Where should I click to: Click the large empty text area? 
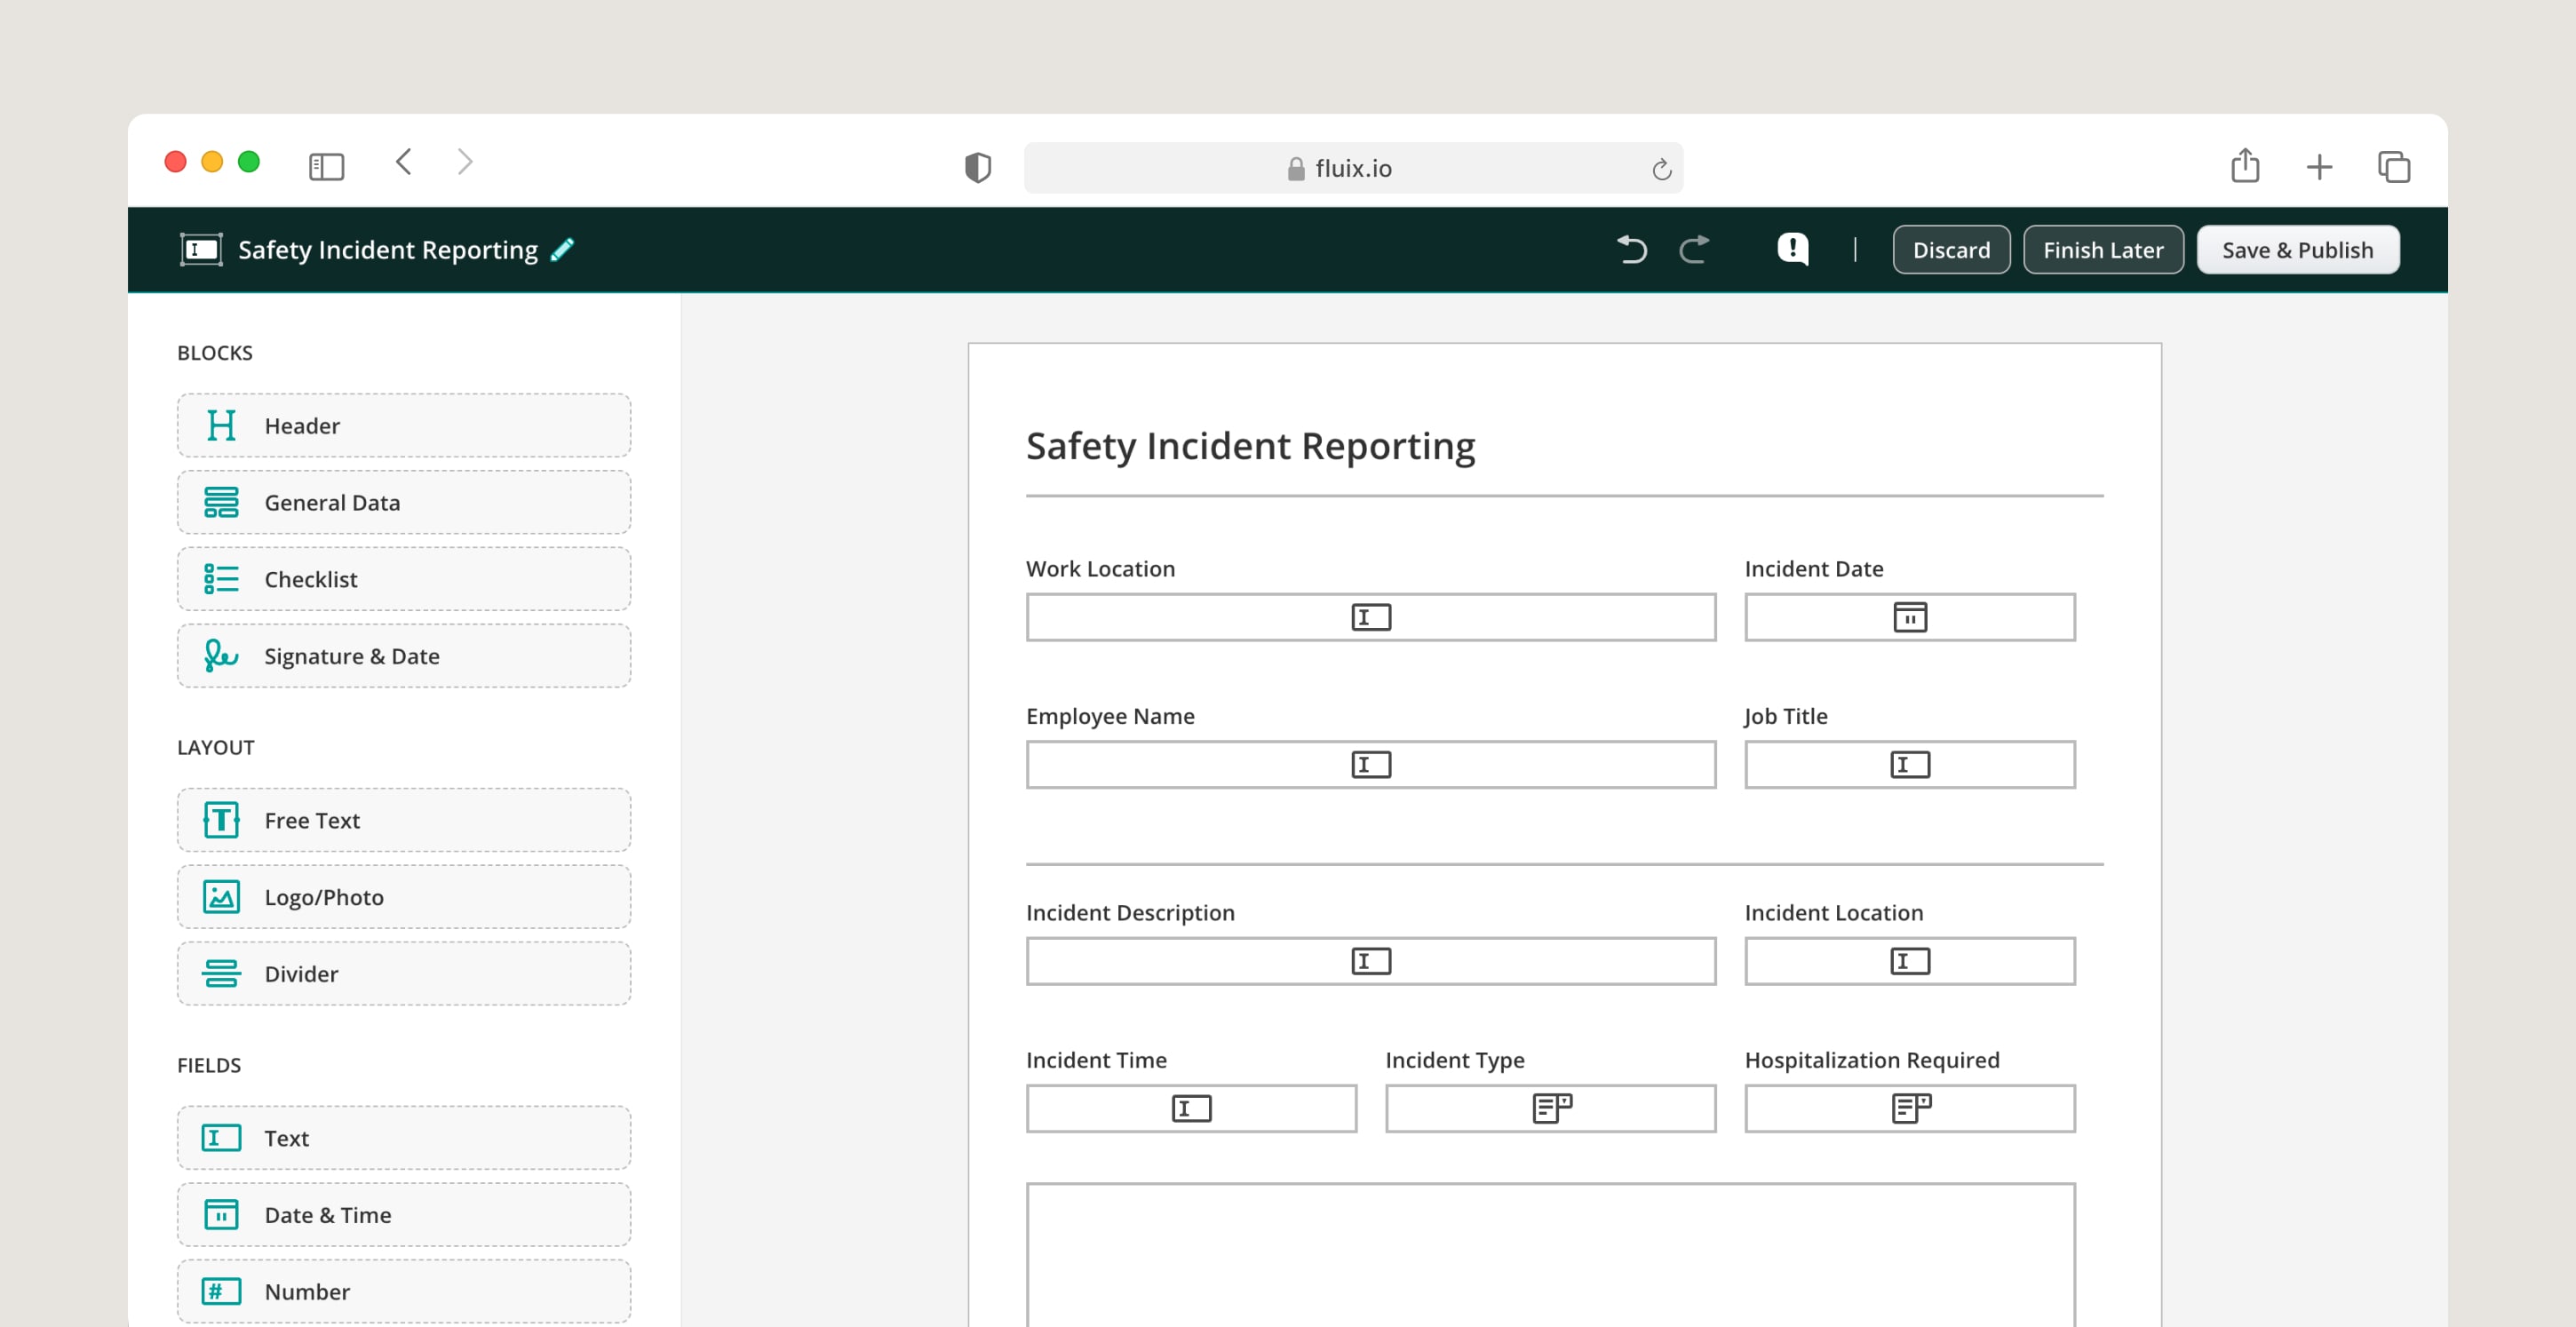[1550, 1255]
